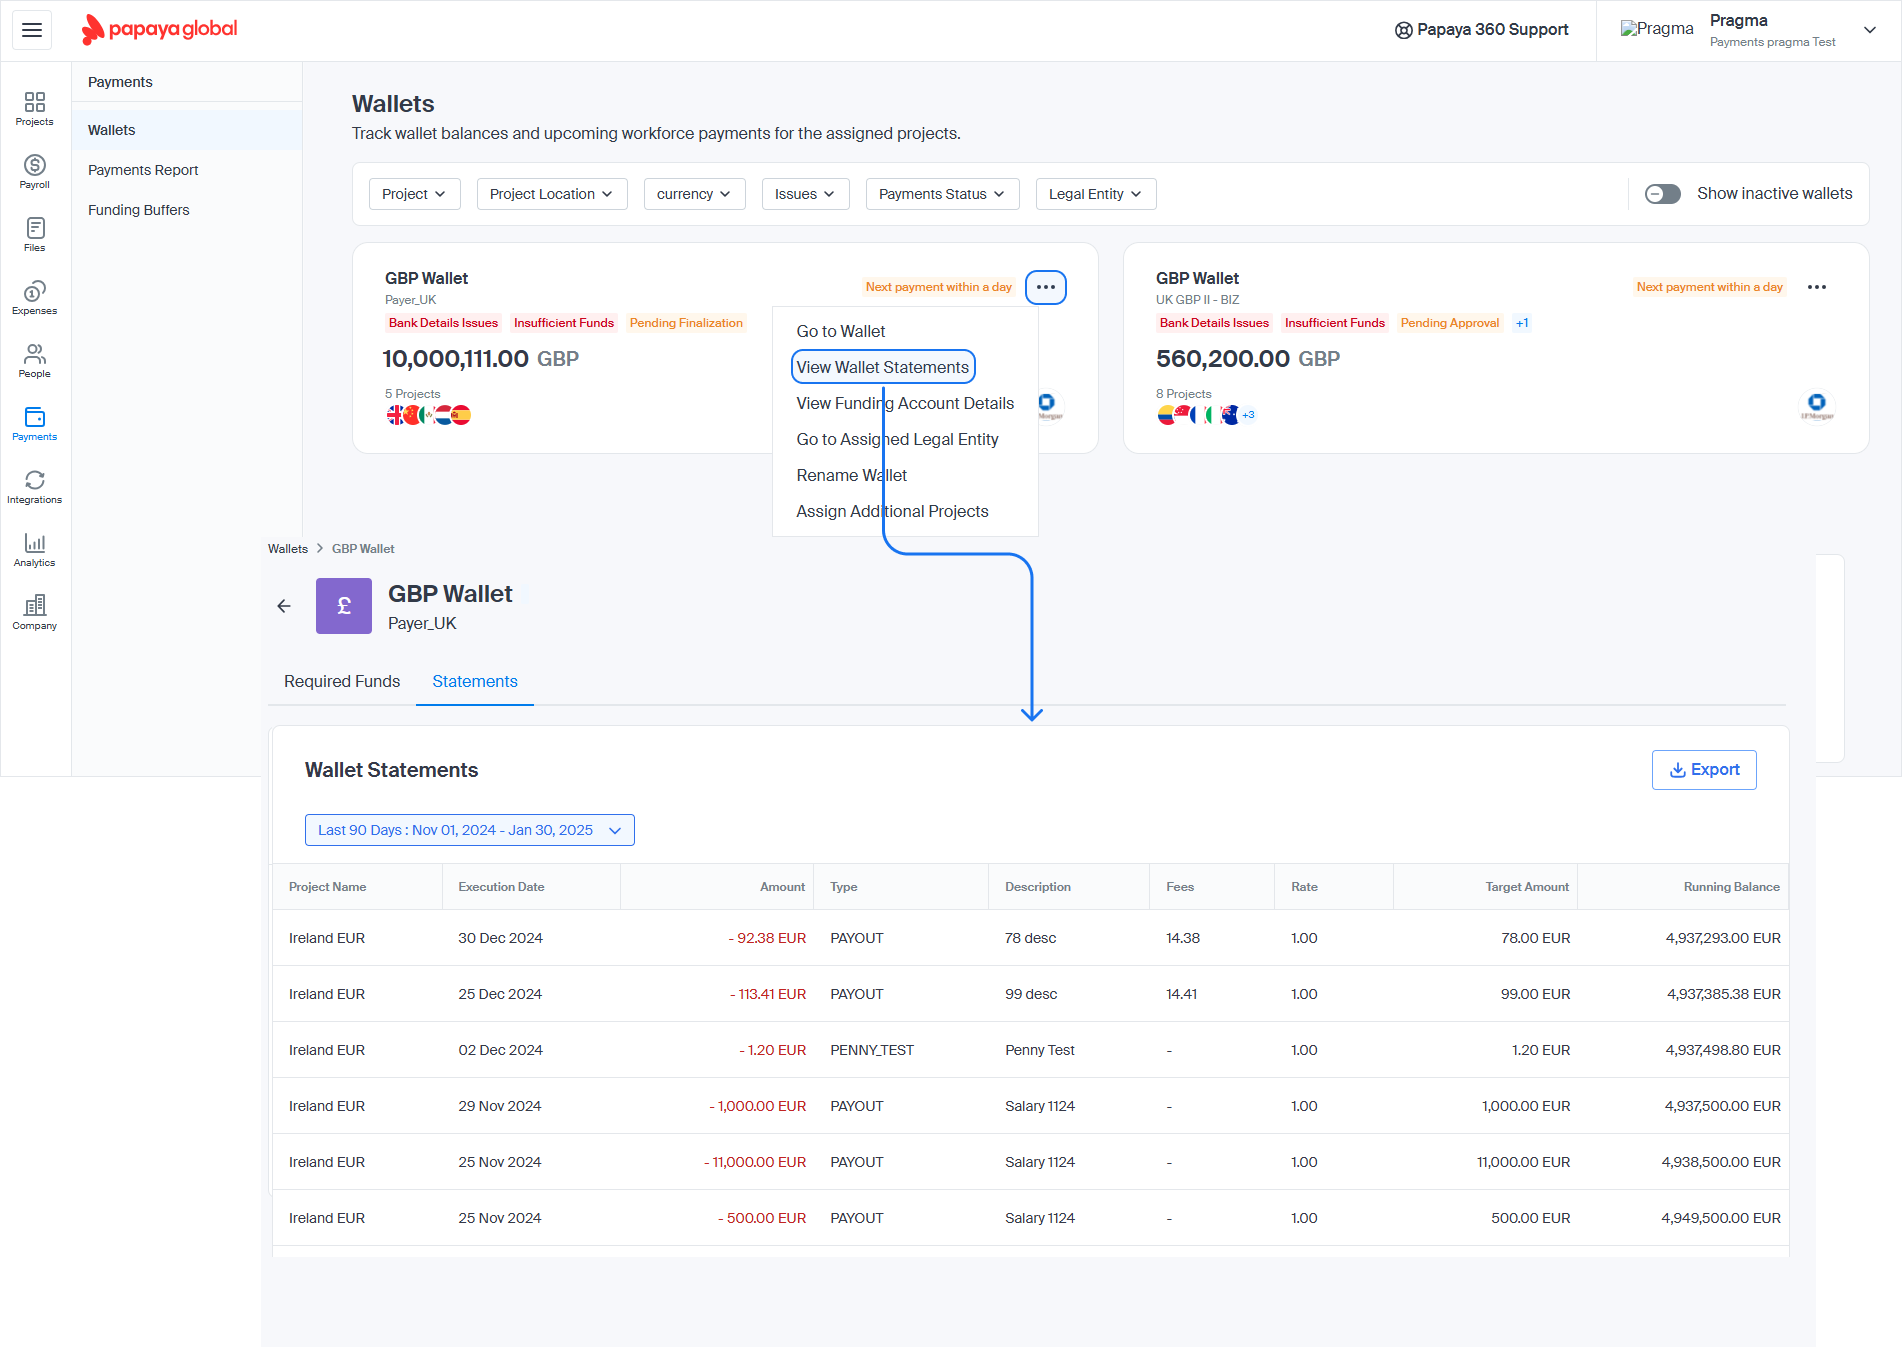Select Rename Wallet menu item
This screenshot has width=1902, height=1347.
(x=851, y=475)
